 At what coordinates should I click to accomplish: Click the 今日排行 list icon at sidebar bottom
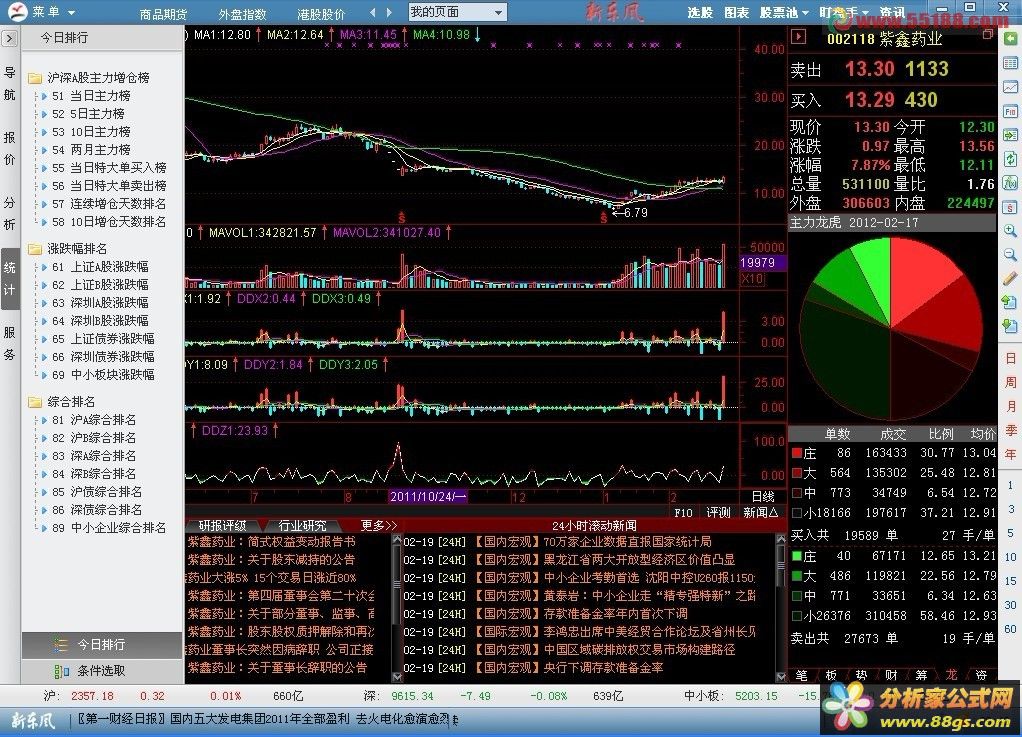pos(61,645)
